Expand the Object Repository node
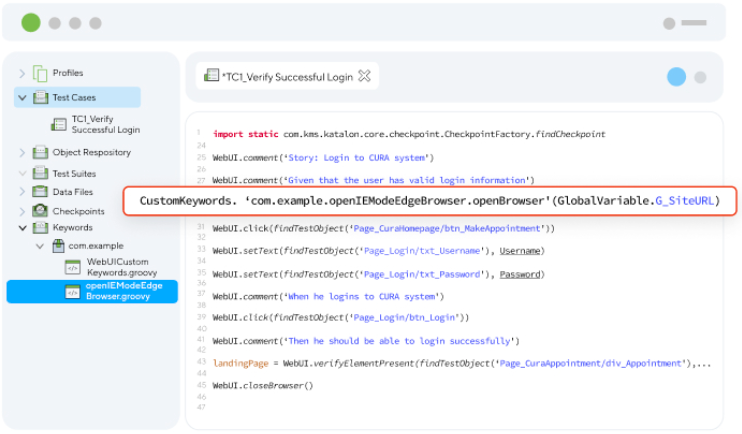Viewport: 742px width, 434px height. (22, 152)
